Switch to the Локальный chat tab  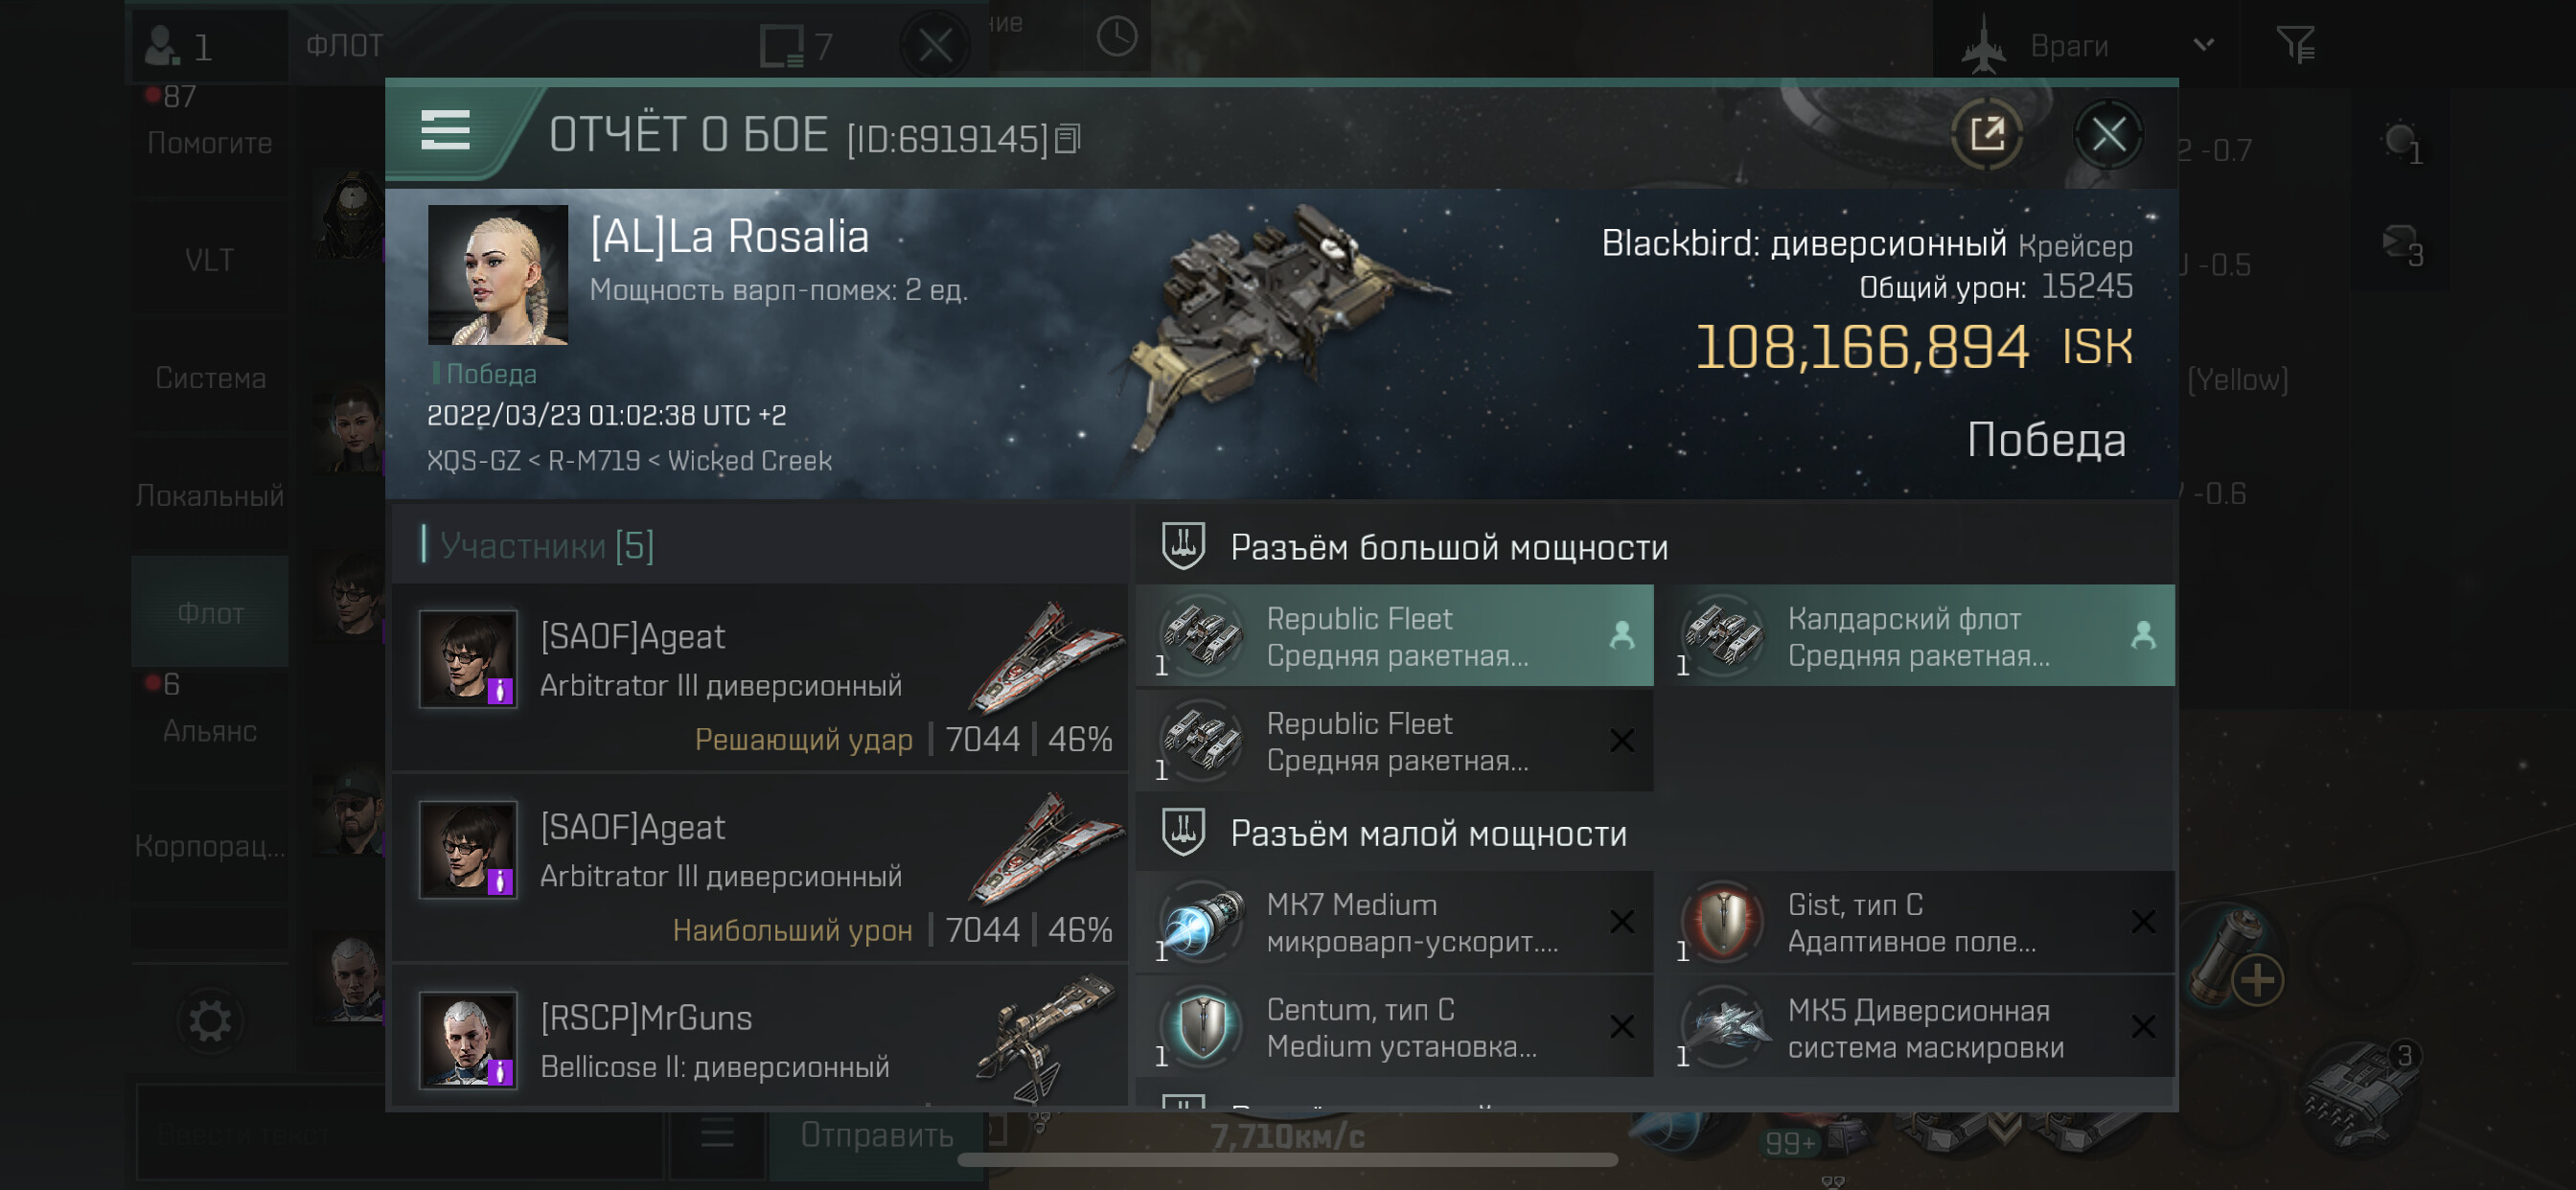click(x=210, y=495)
